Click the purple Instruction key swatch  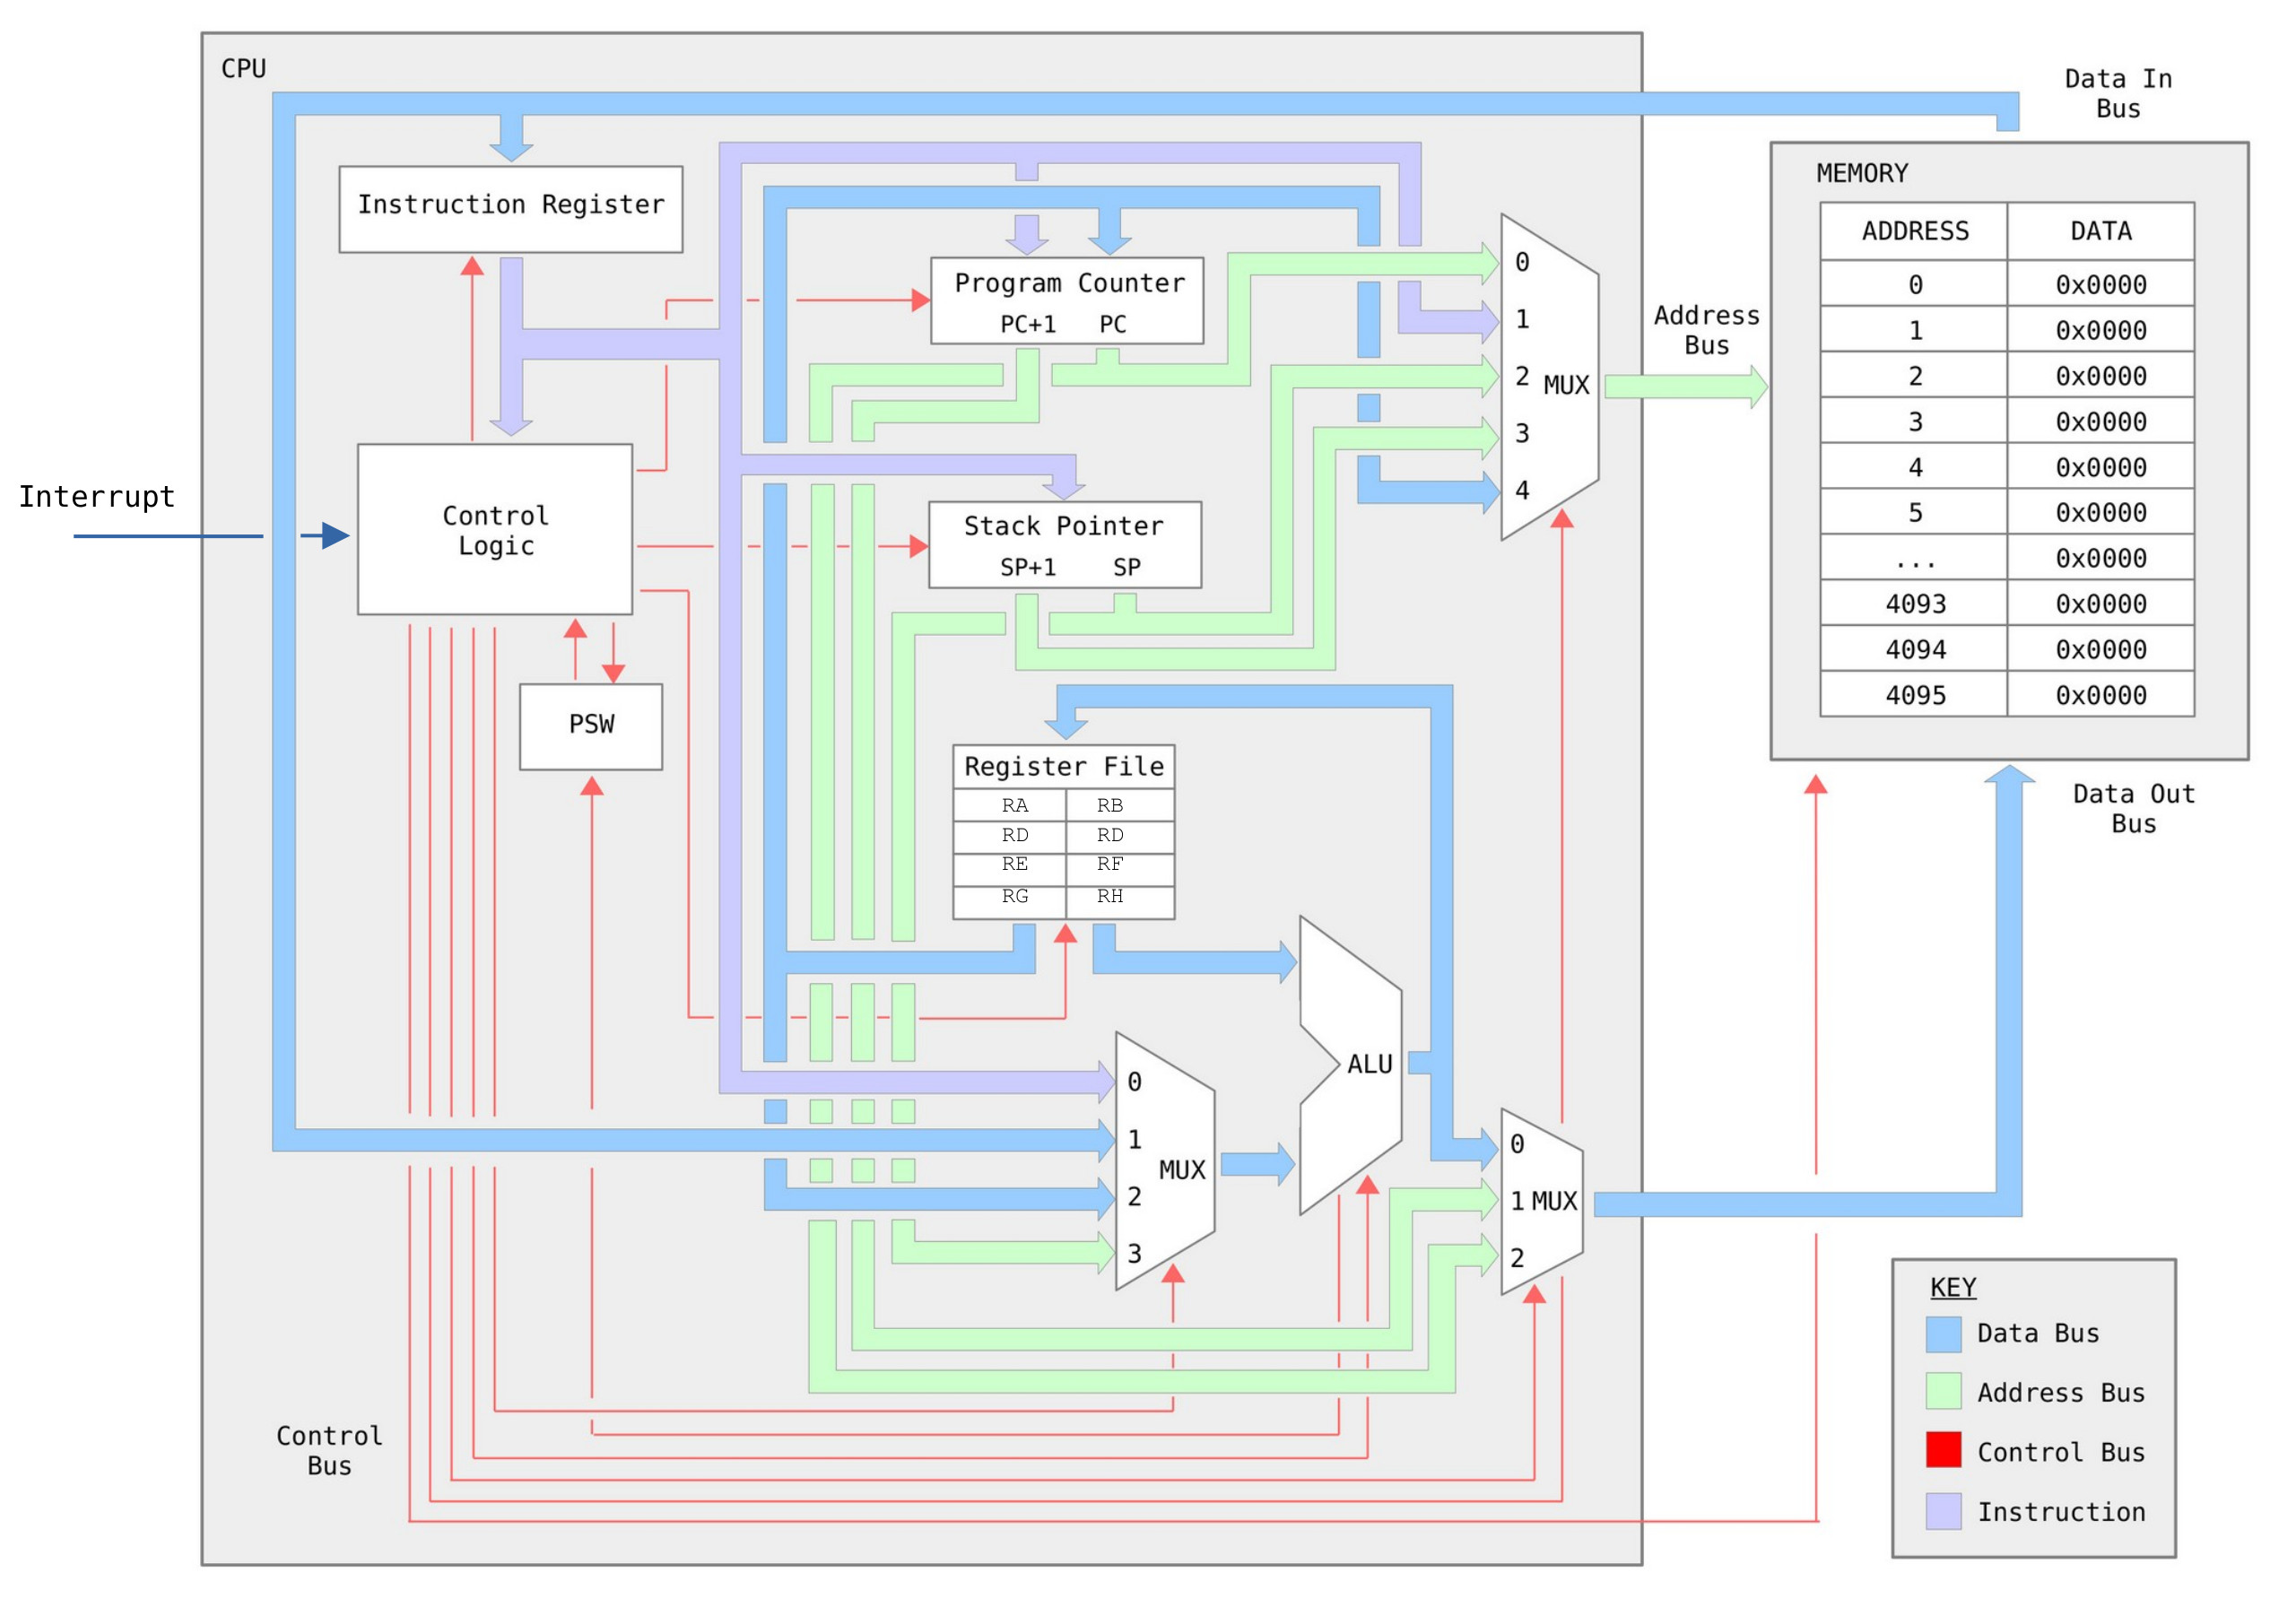1943,1511
